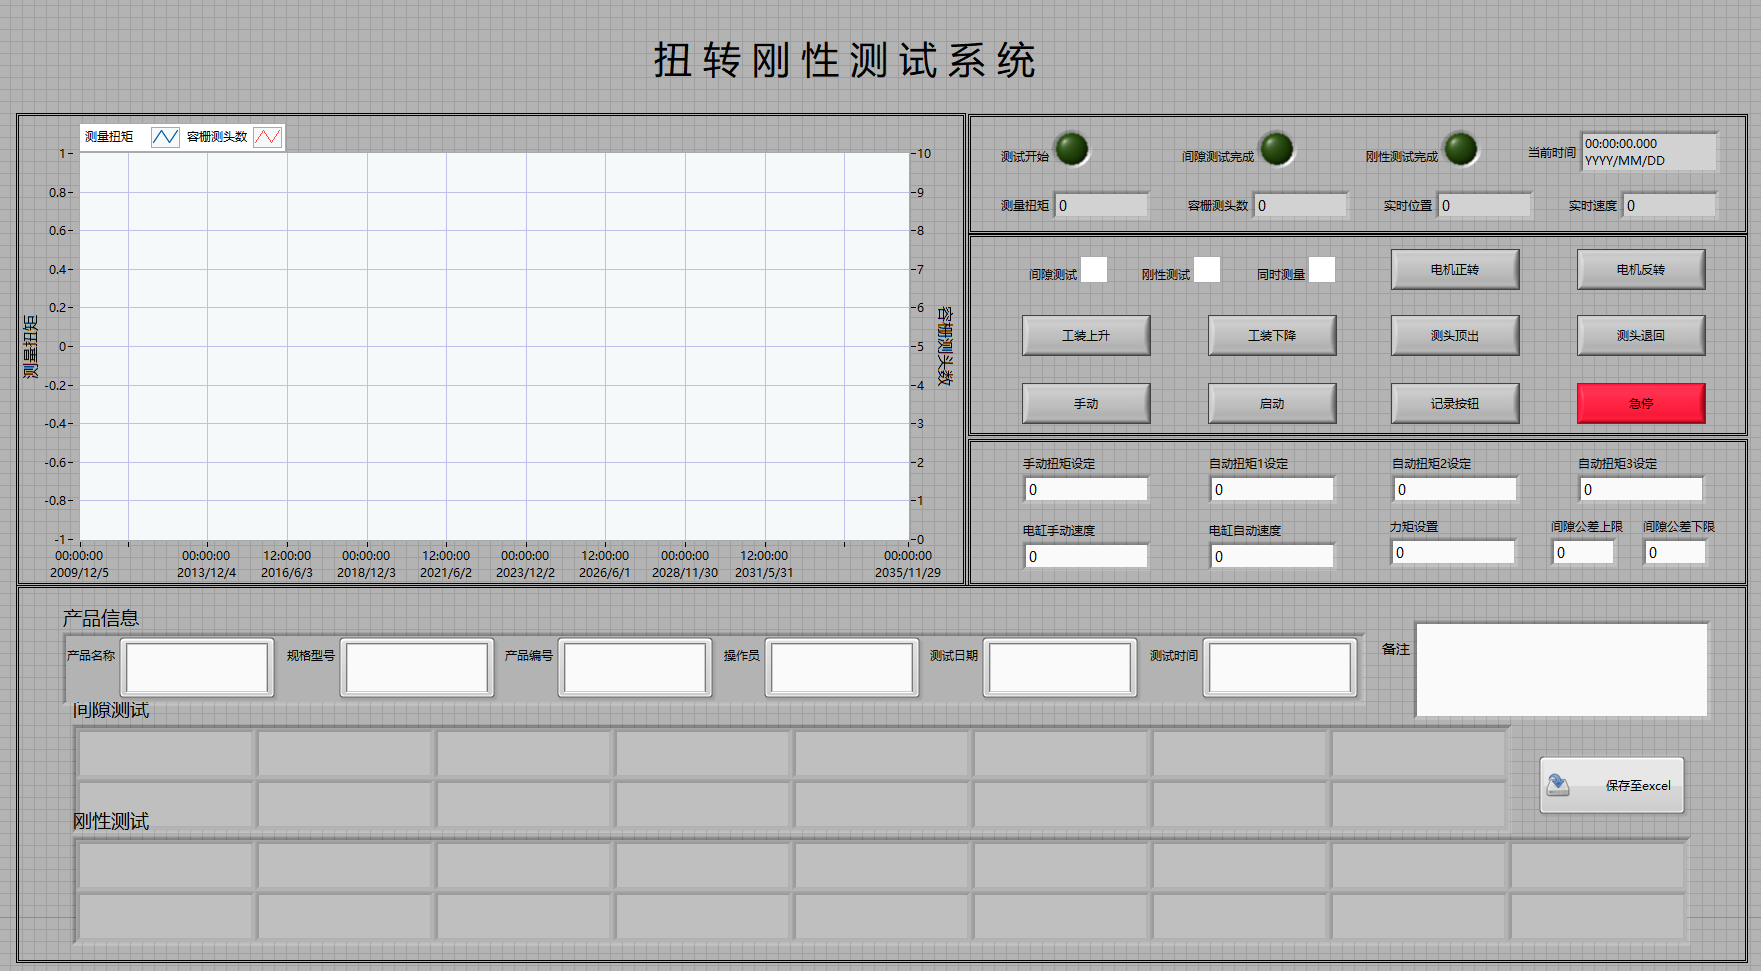
Task: Click the 启动 start button
Action: tap(1272, 404)
